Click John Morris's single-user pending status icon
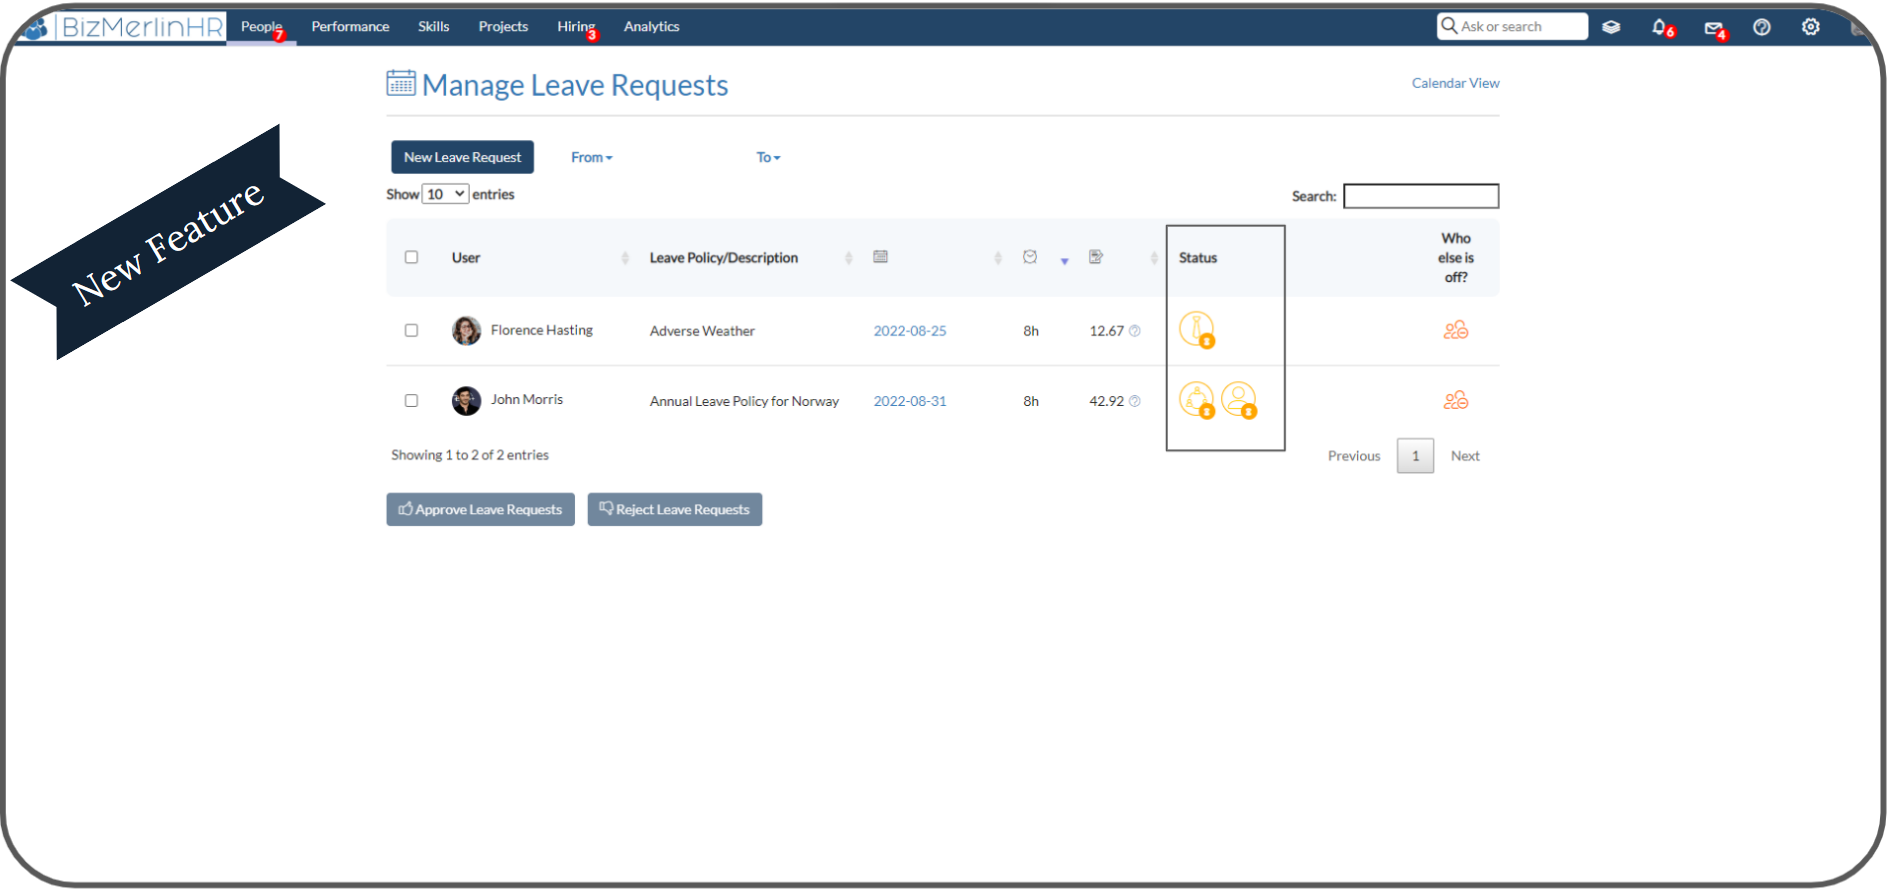Screen dimensions: 1888x890 [1239, 400]
